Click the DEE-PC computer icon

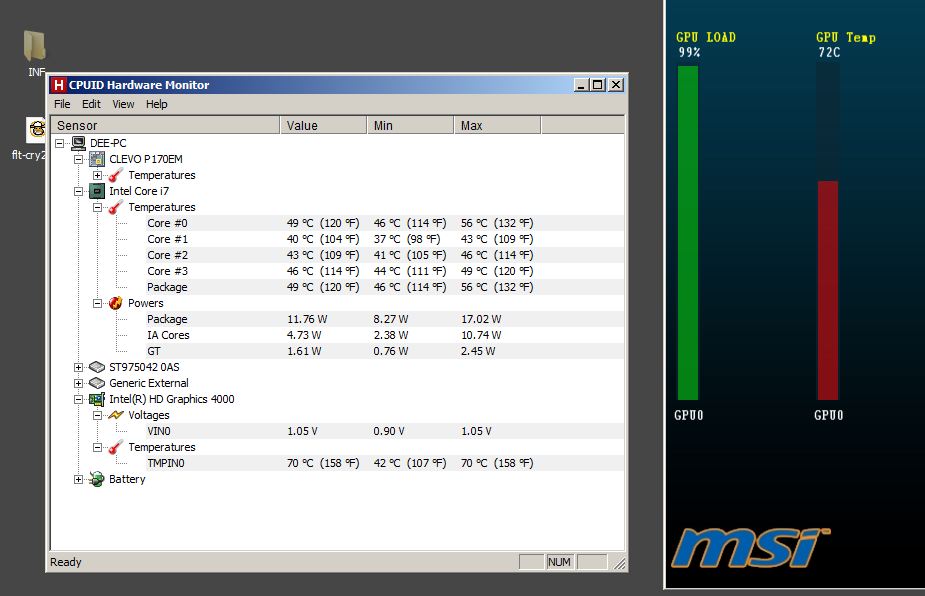(x=78, y=143)
